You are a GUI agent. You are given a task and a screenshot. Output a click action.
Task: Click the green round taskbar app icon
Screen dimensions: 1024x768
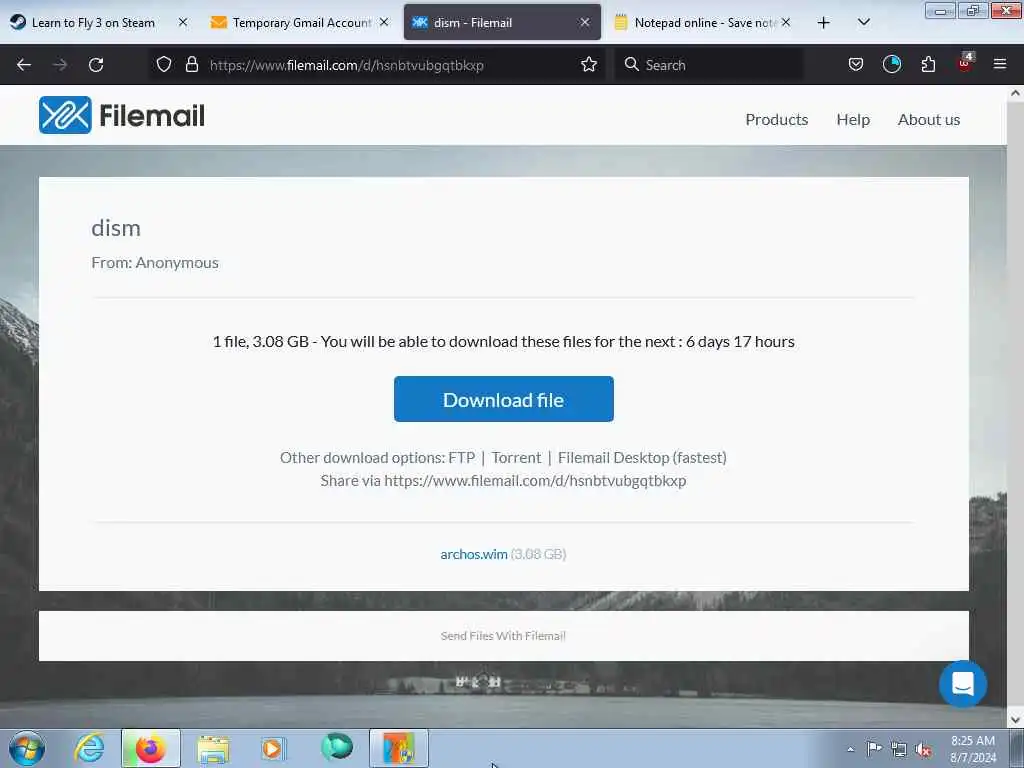point(337,746)
